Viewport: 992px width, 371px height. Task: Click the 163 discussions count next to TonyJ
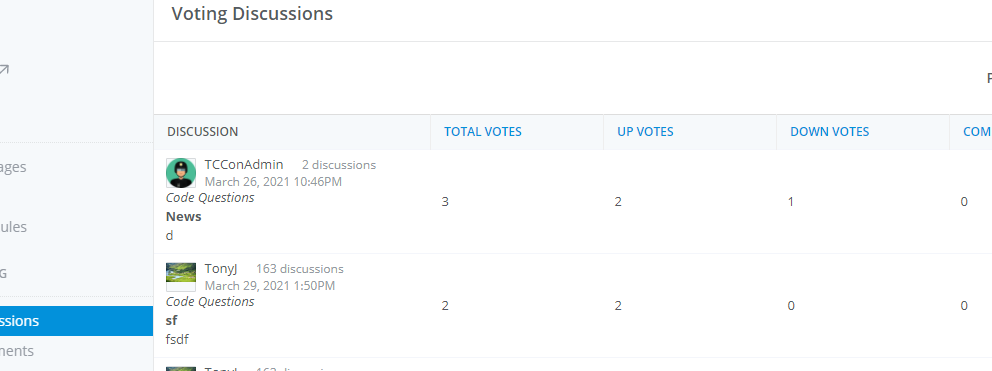tap(300, 269)
